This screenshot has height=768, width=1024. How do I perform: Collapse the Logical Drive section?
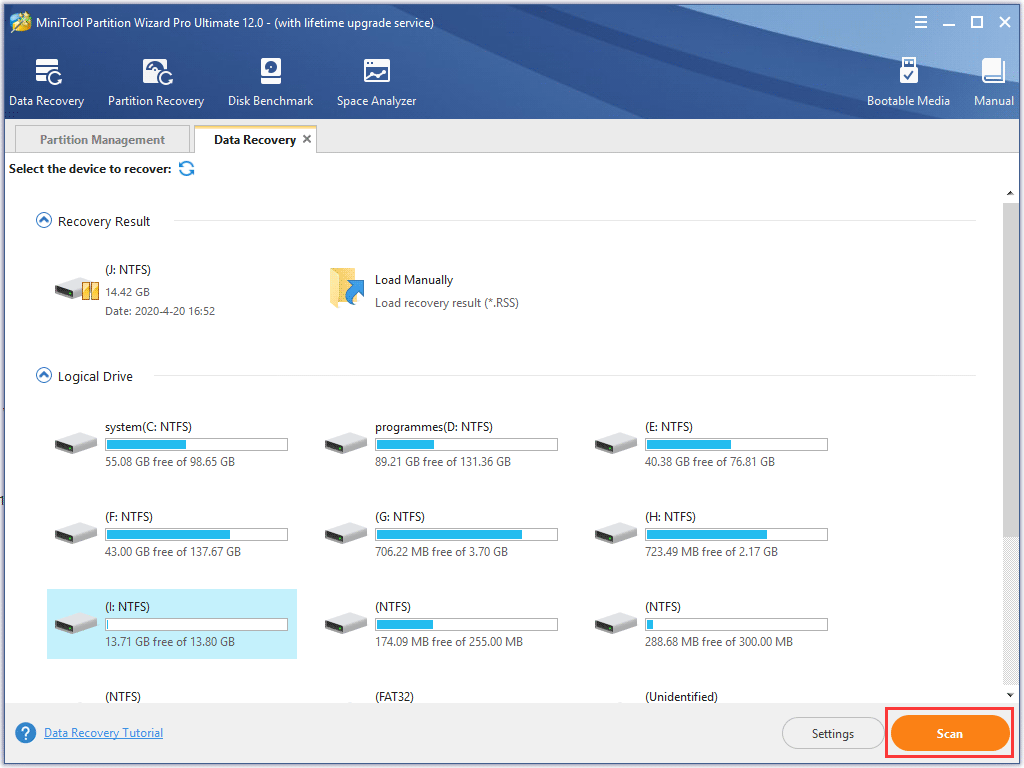[44, 376]
